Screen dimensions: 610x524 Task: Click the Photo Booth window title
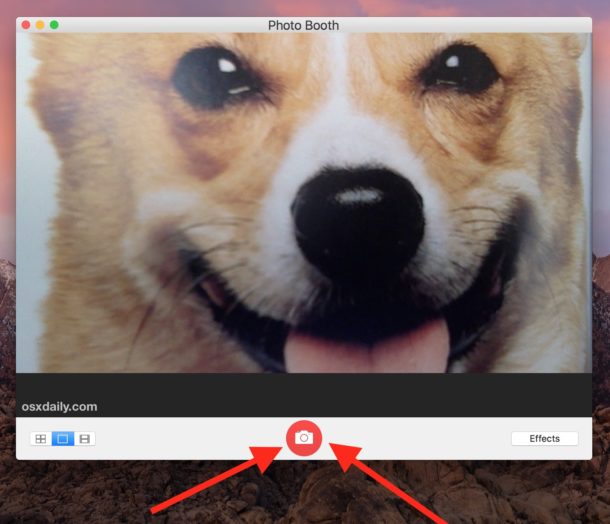[303, 25]
